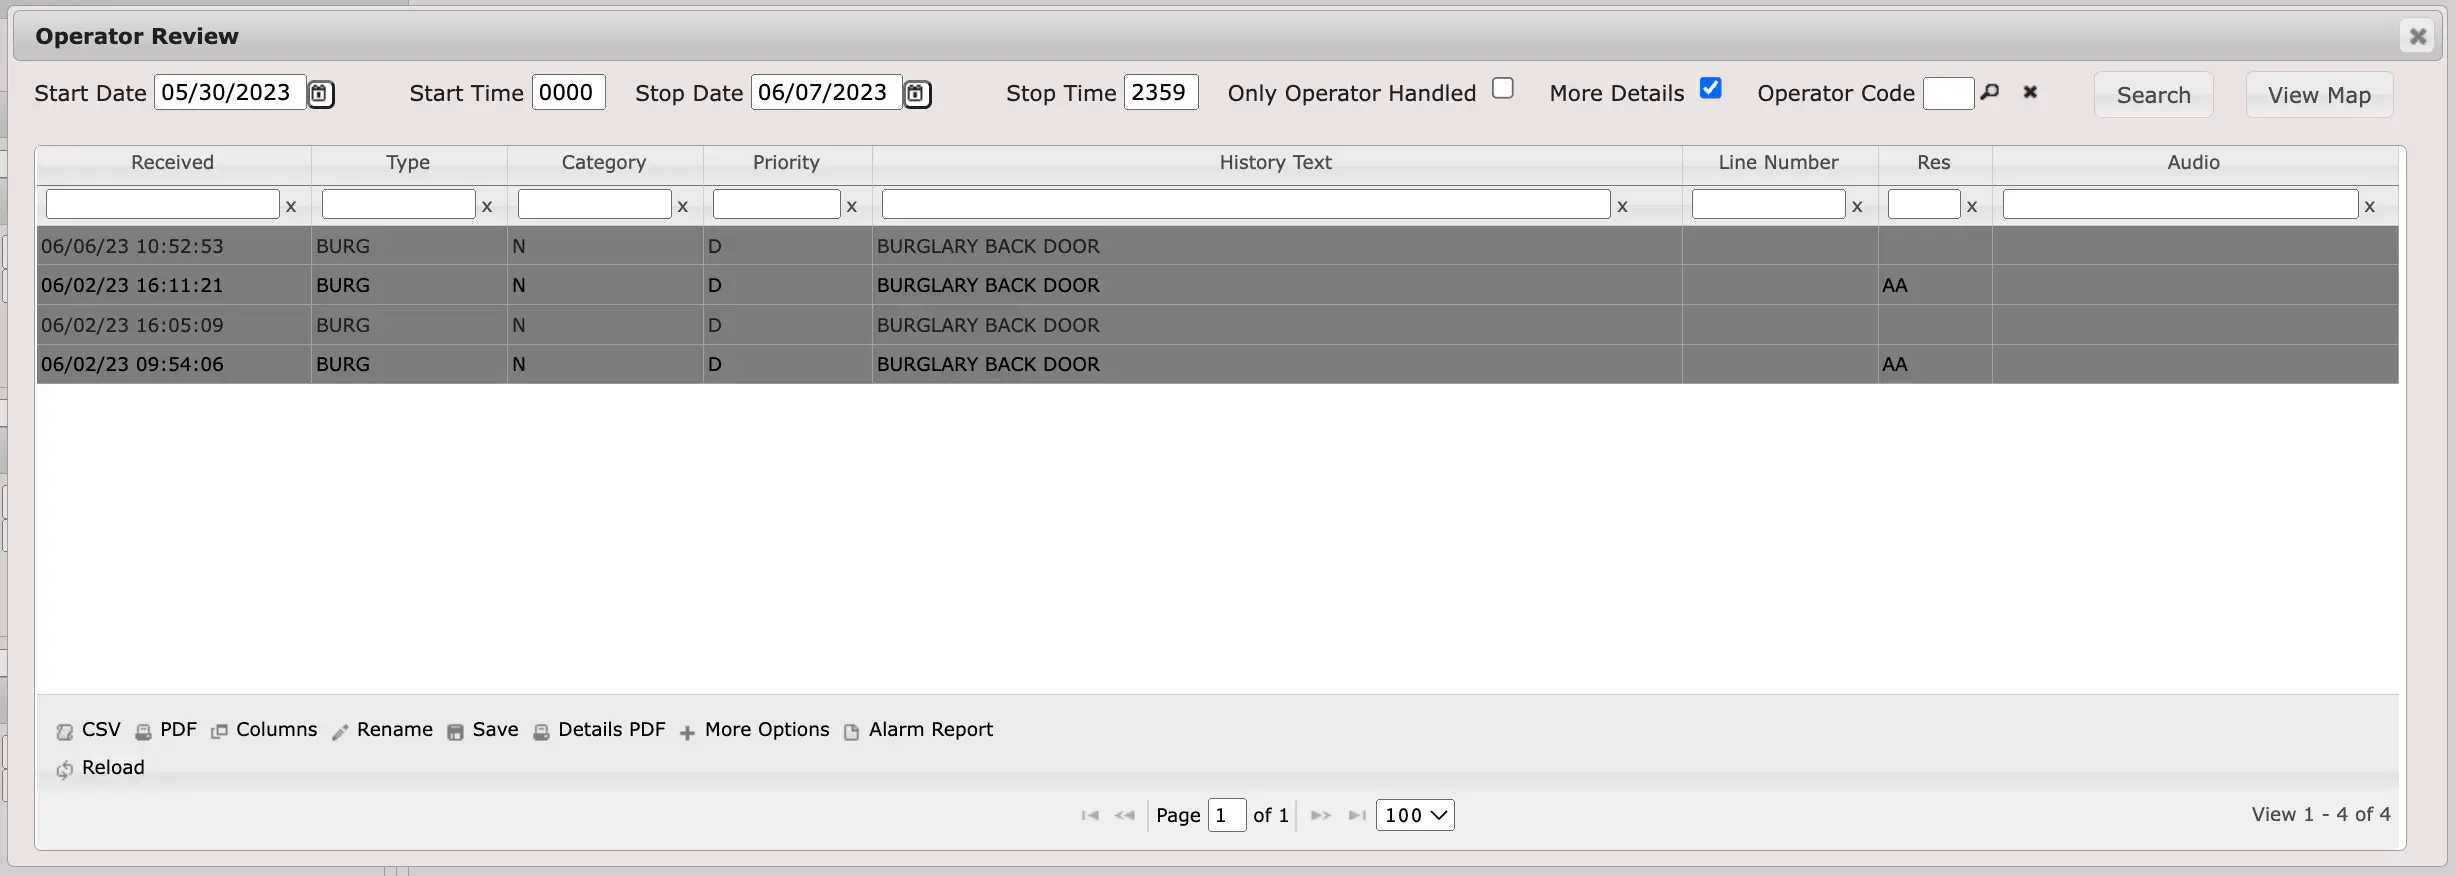Clear the Priority filter with its x
The image size is (2456, 876).
[852, 206]
